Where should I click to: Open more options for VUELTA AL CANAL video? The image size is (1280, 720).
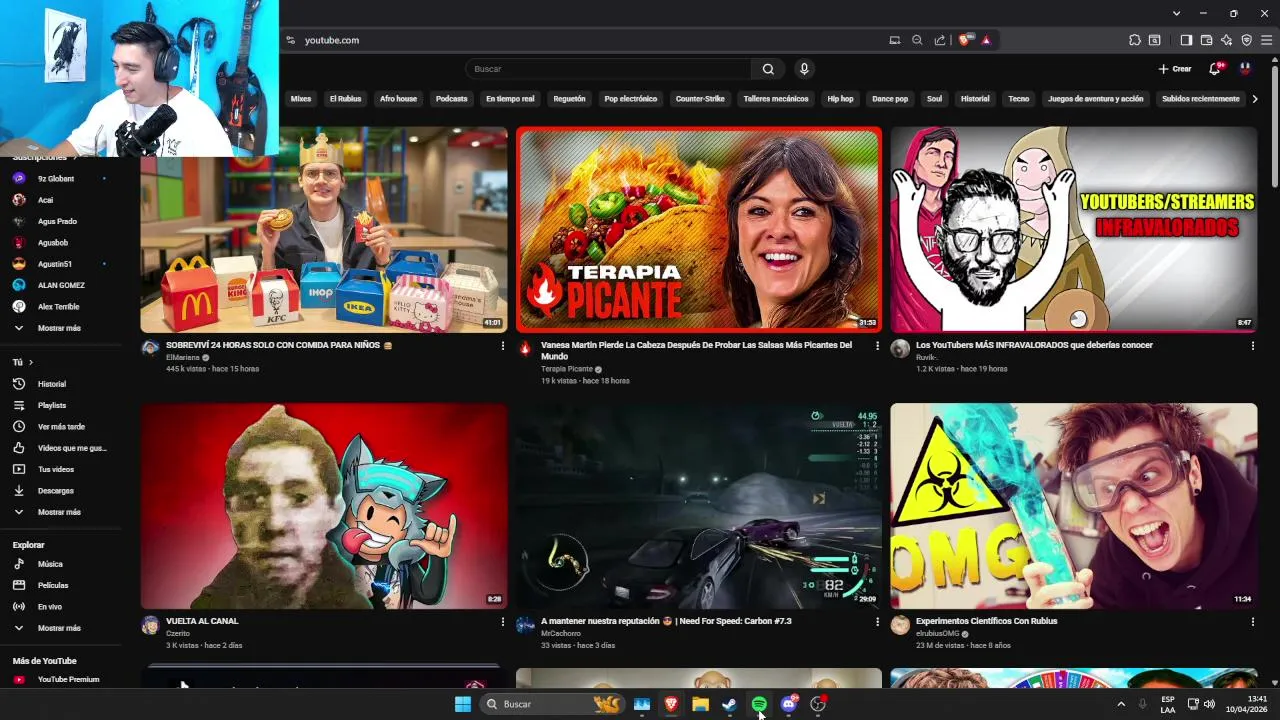tap(503, 621)
